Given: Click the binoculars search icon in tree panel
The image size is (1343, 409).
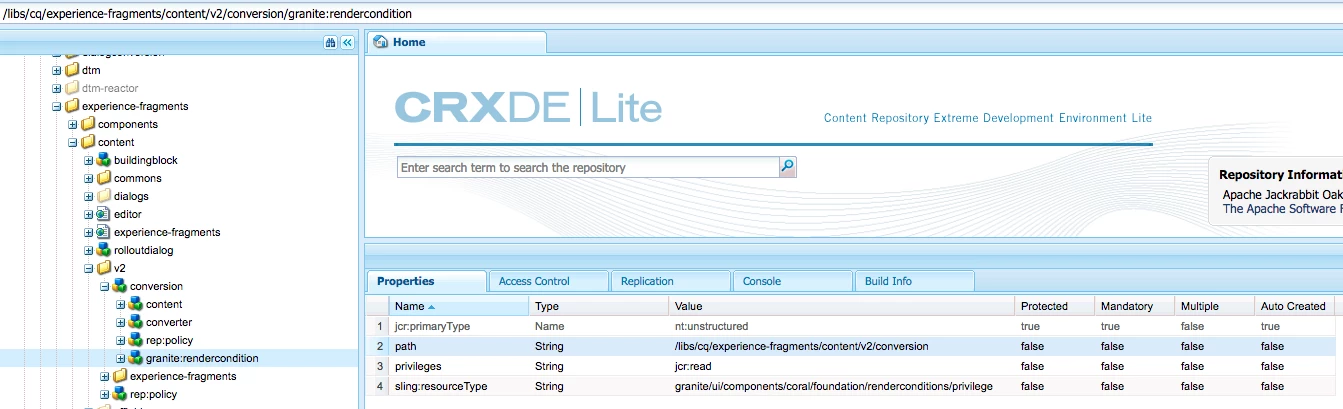Looking at the screenshot, I should pos(331,43).
